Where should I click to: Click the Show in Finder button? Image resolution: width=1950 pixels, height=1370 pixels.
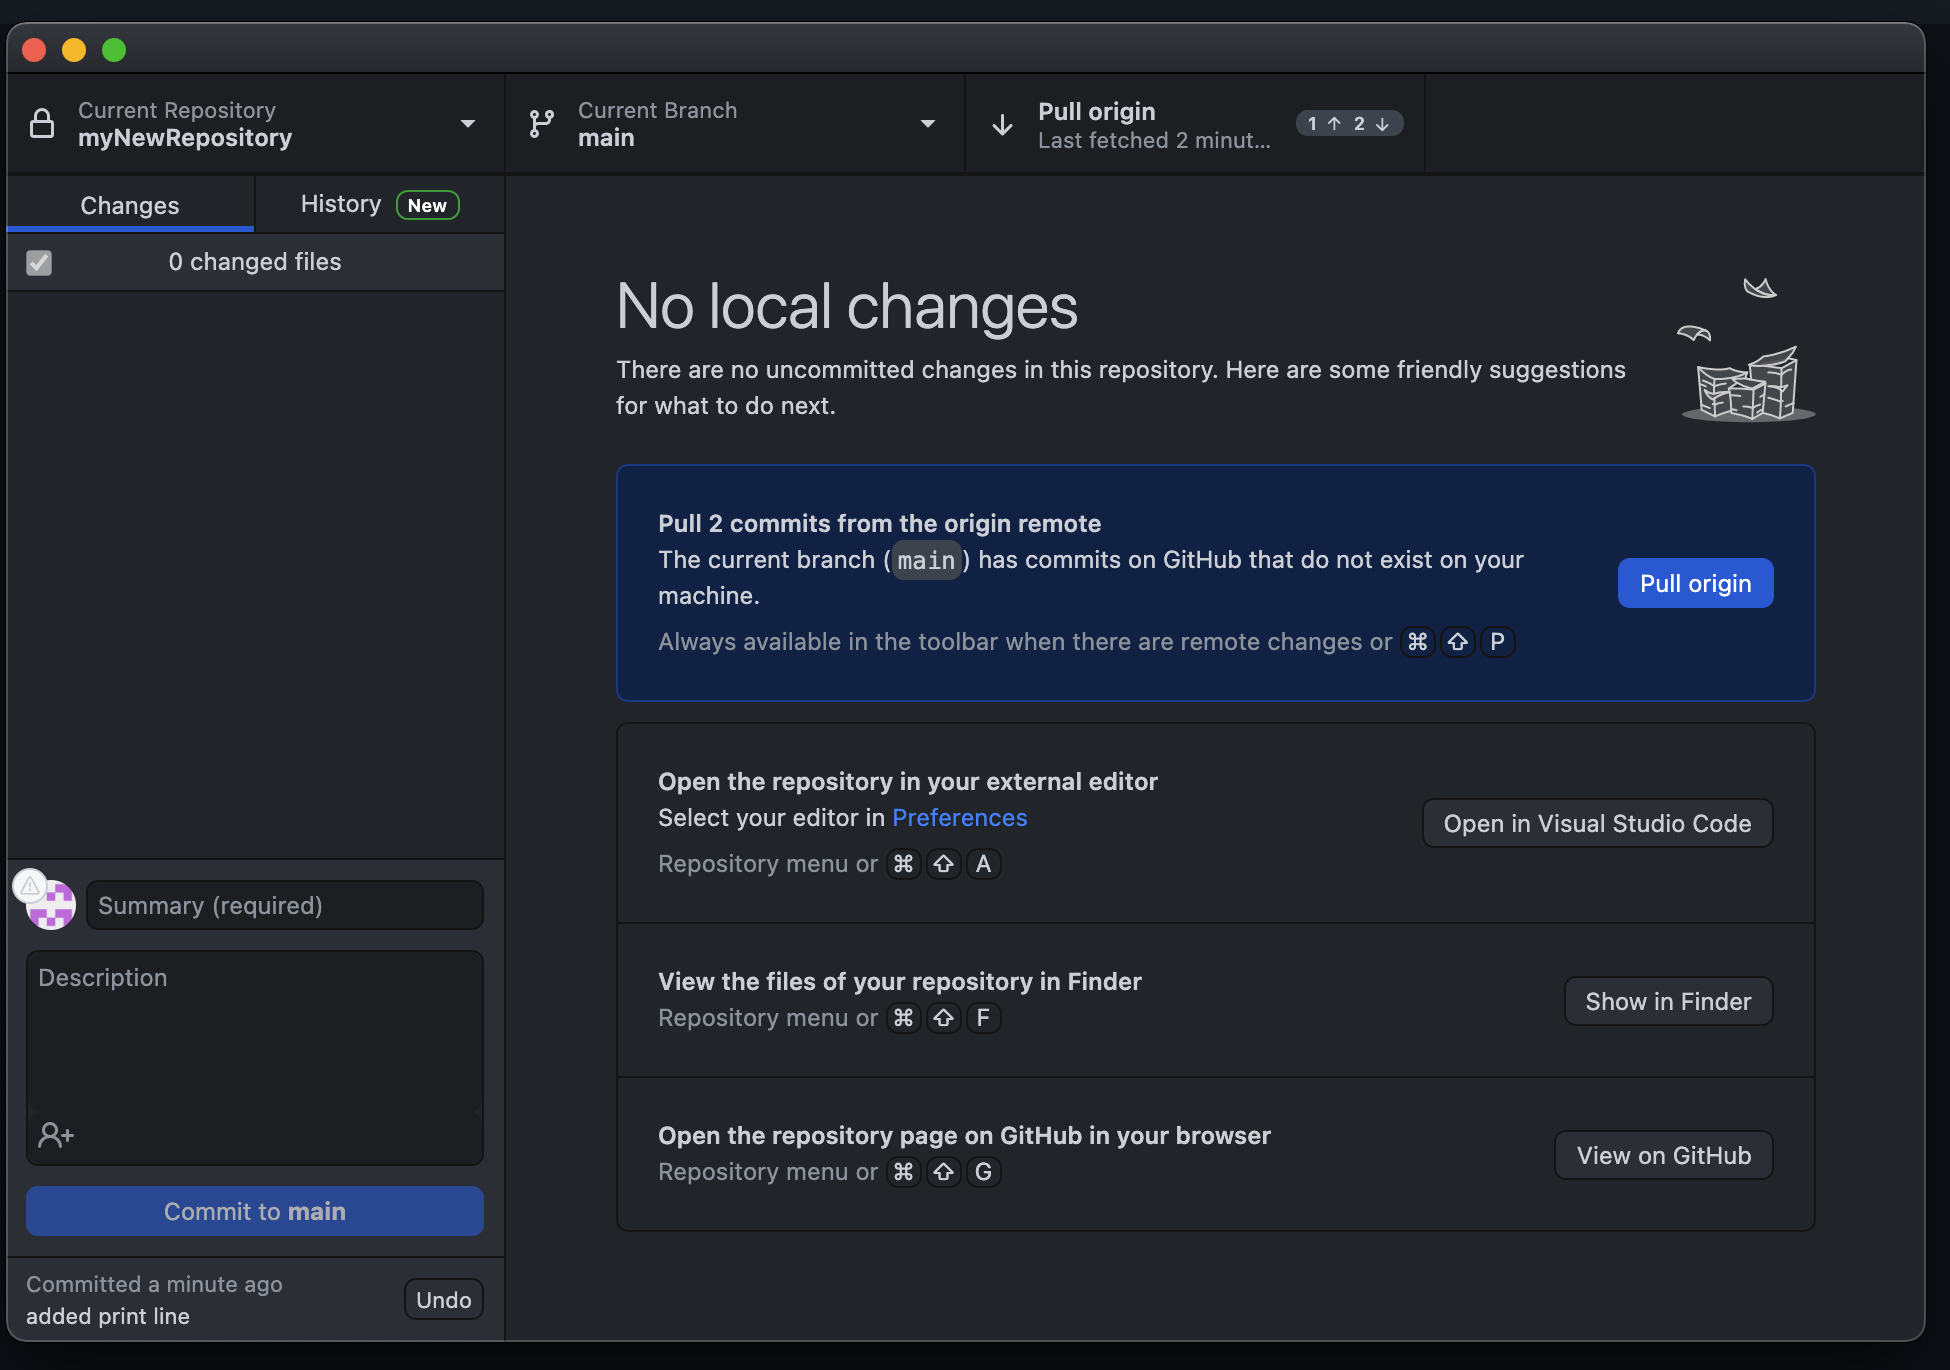pos(1668,1001)
